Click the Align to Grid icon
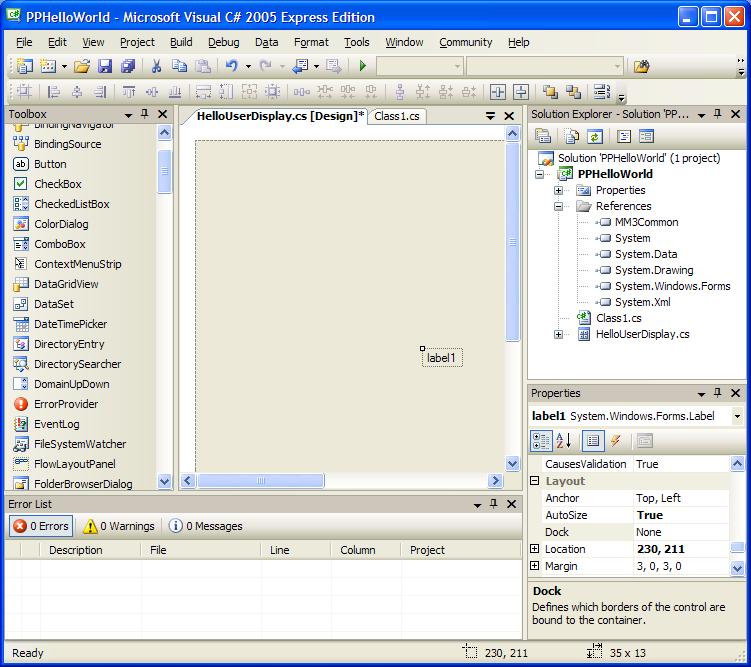This screenshot has width=751, height=667. point(24,91)
